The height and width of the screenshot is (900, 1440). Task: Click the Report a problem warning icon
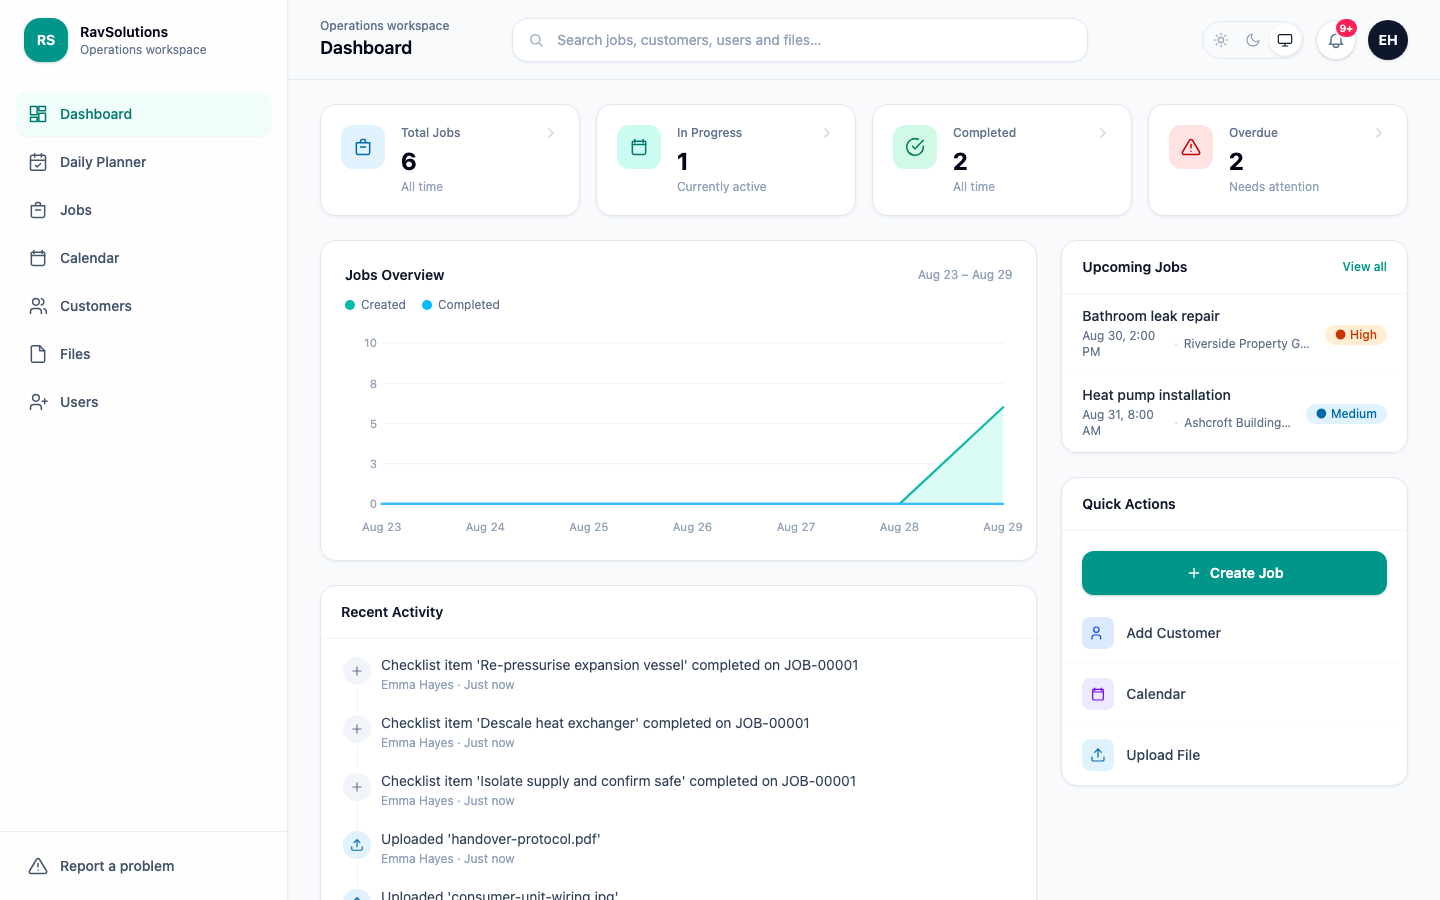click(38, 866)
